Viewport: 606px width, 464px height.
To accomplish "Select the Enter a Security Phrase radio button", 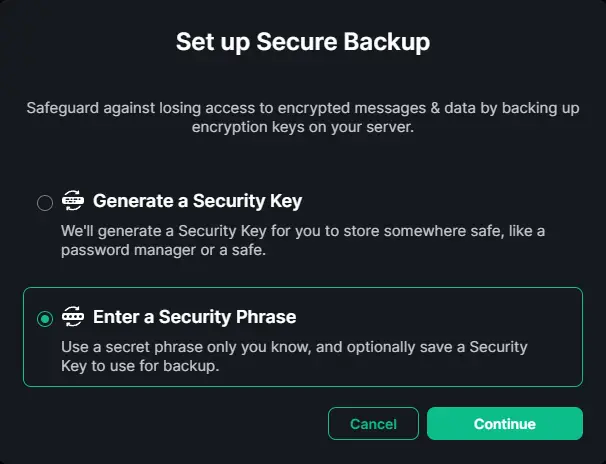I will coord(44,319).
